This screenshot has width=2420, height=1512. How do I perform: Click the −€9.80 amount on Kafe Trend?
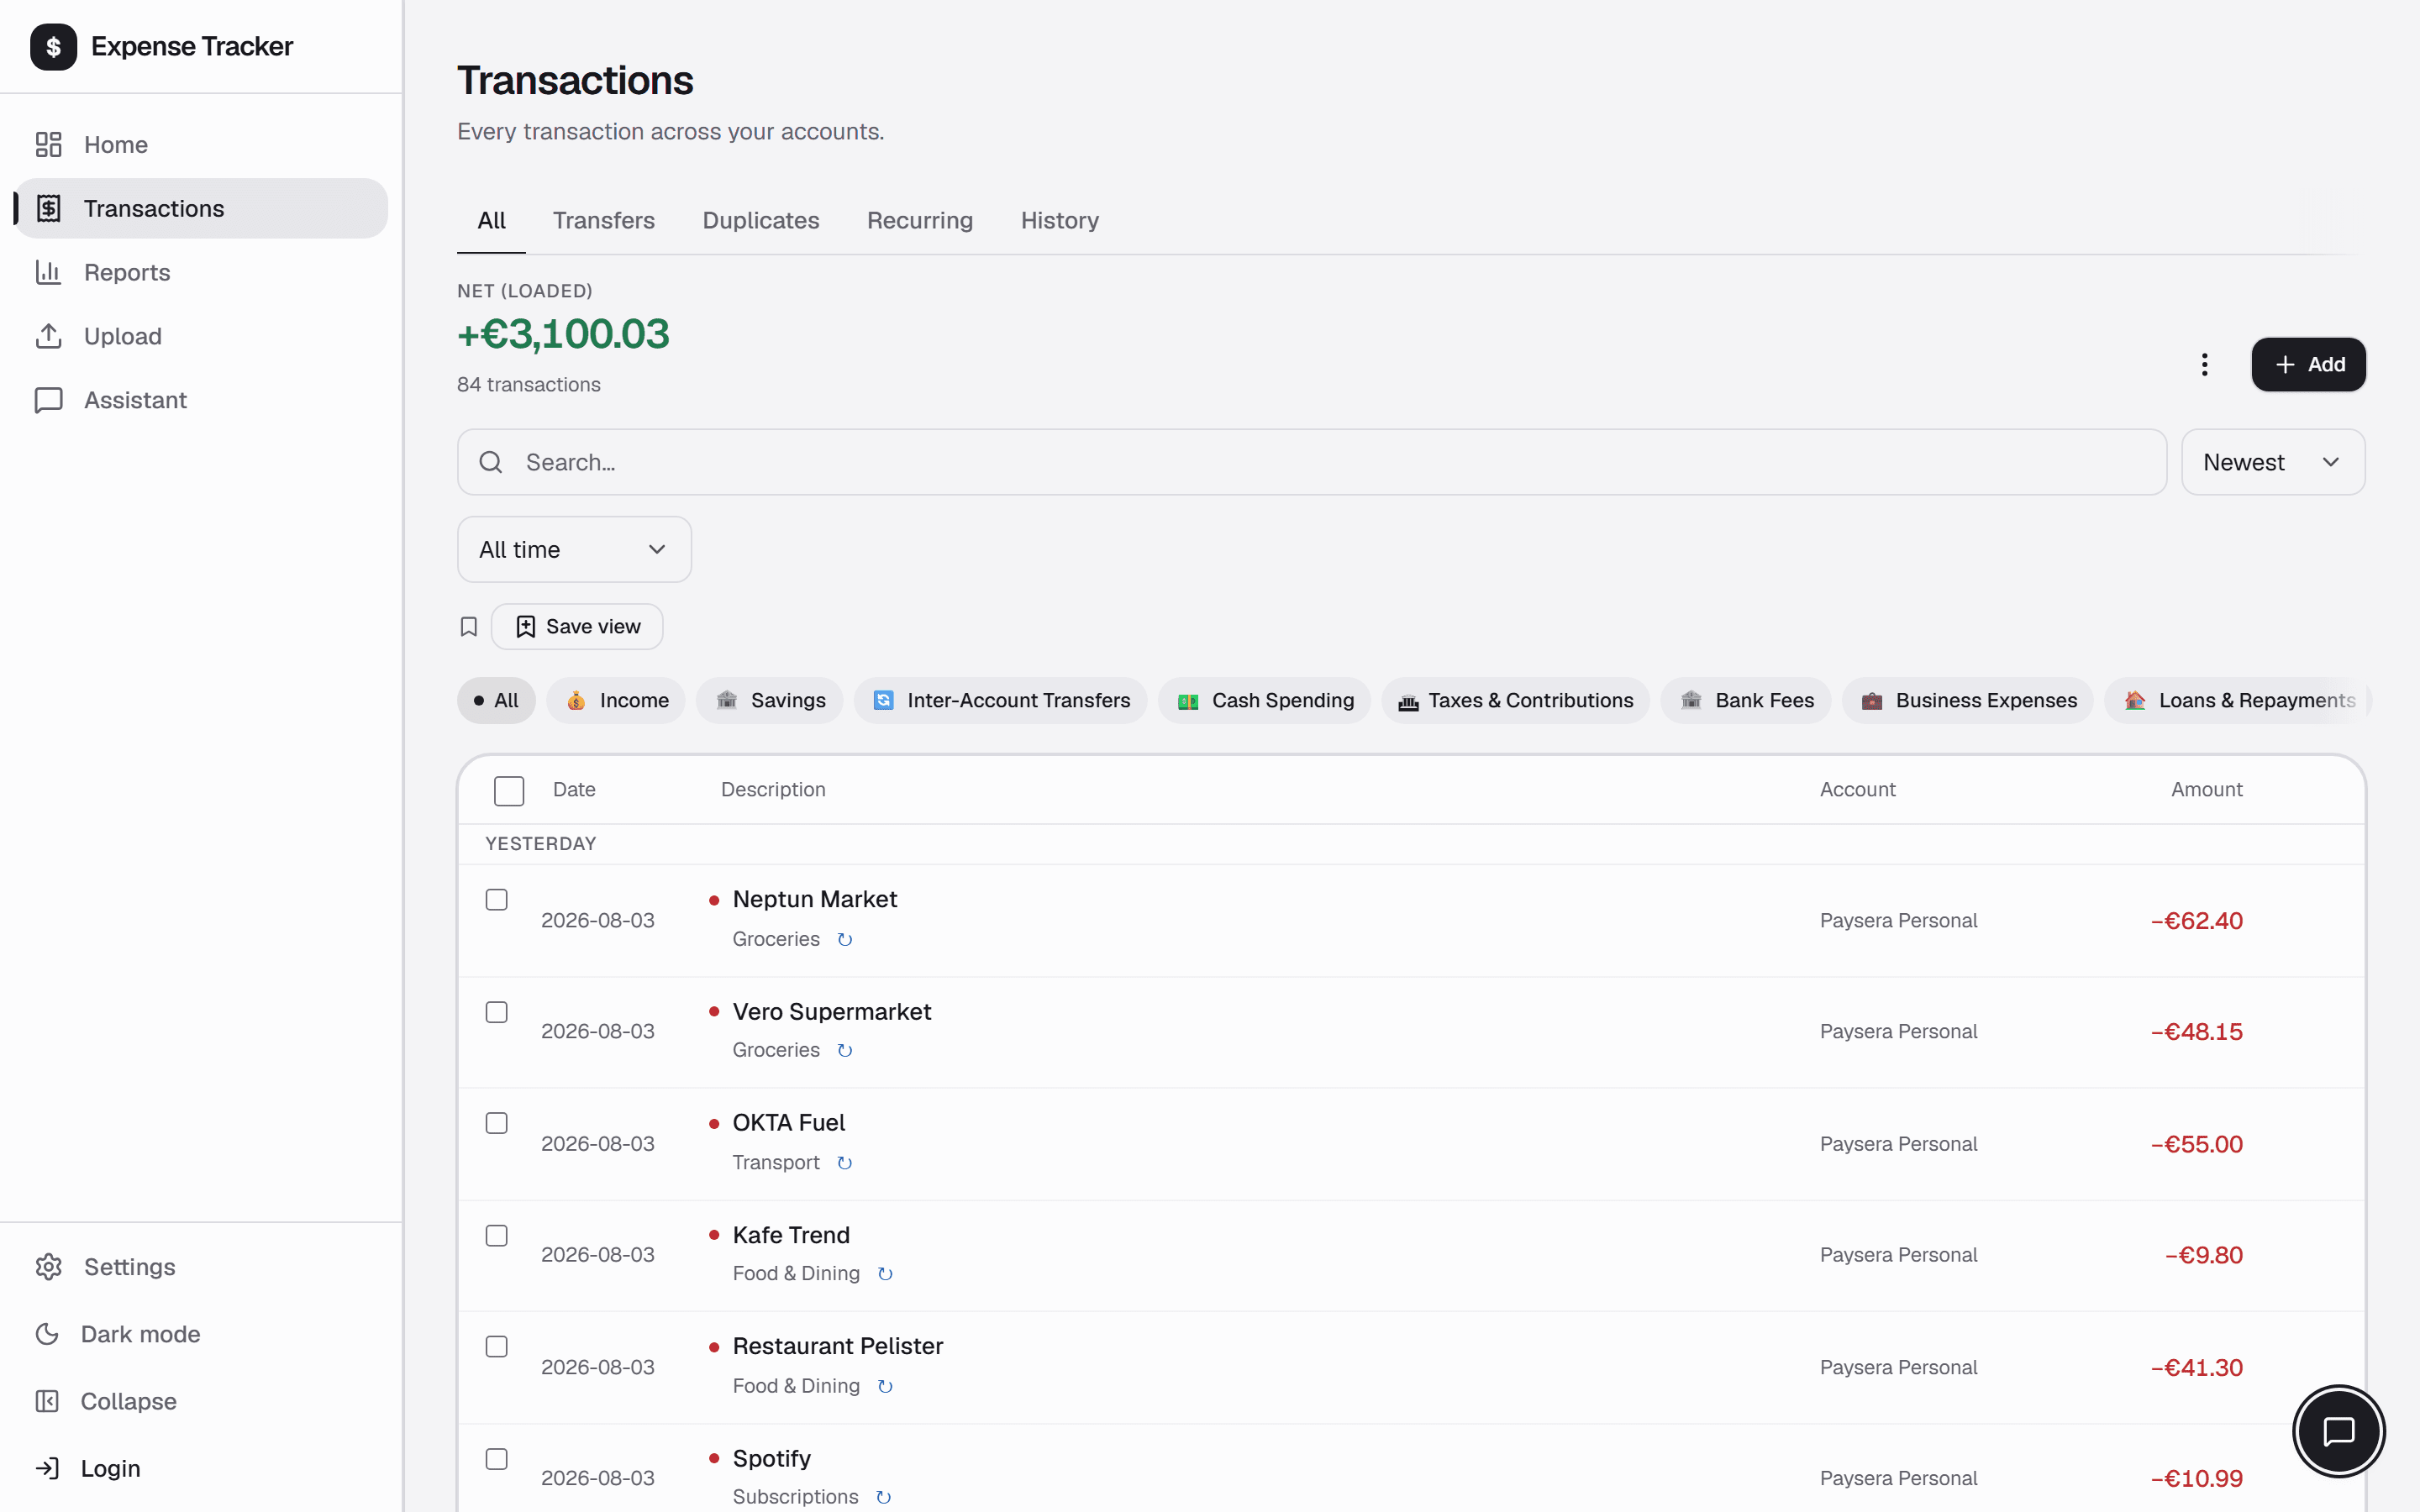click(2203, 1256)
